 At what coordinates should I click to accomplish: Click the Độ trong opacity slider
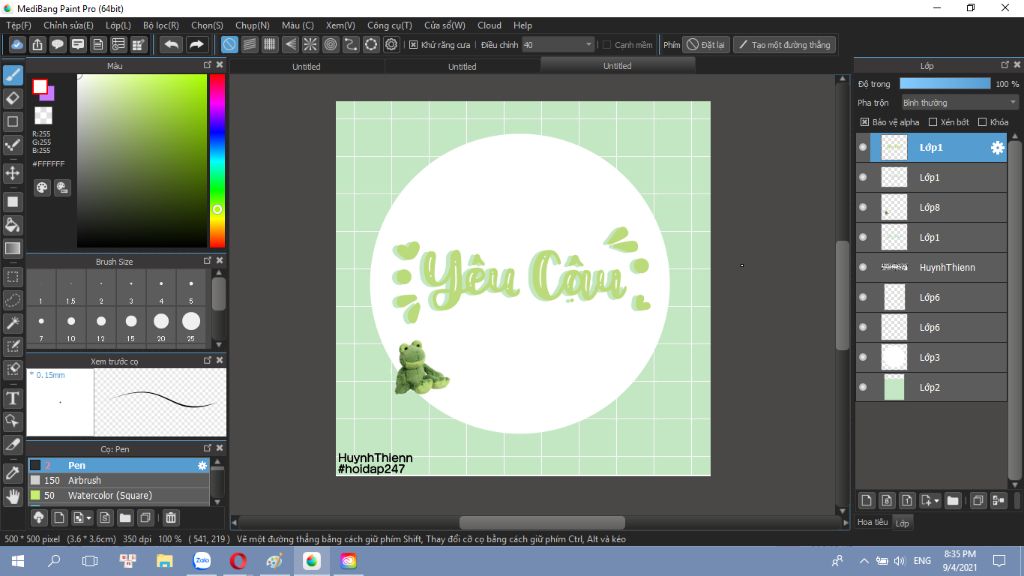pos(944,84)
